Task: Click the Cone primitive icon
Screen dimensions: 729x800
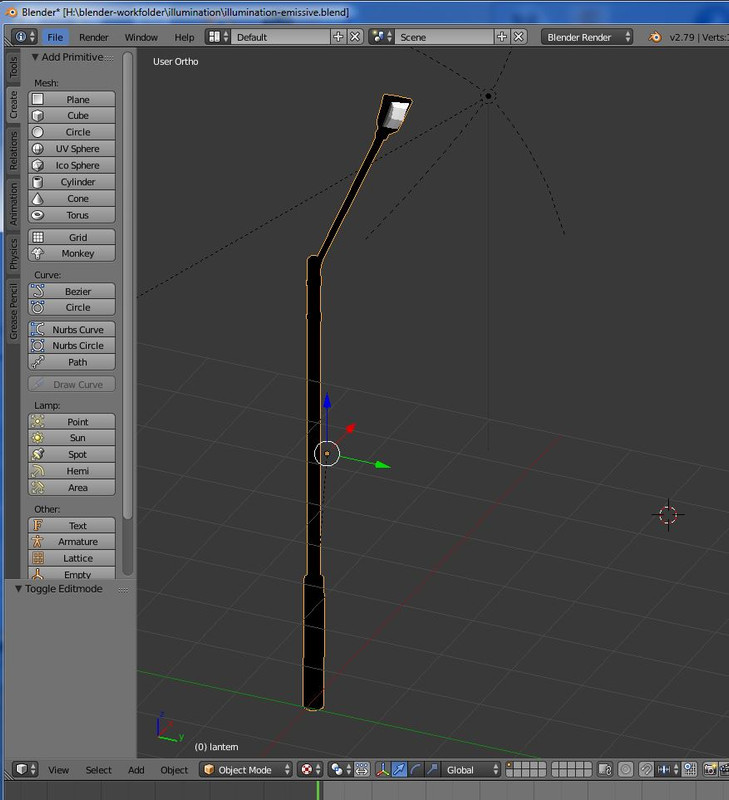Action: 38,198
